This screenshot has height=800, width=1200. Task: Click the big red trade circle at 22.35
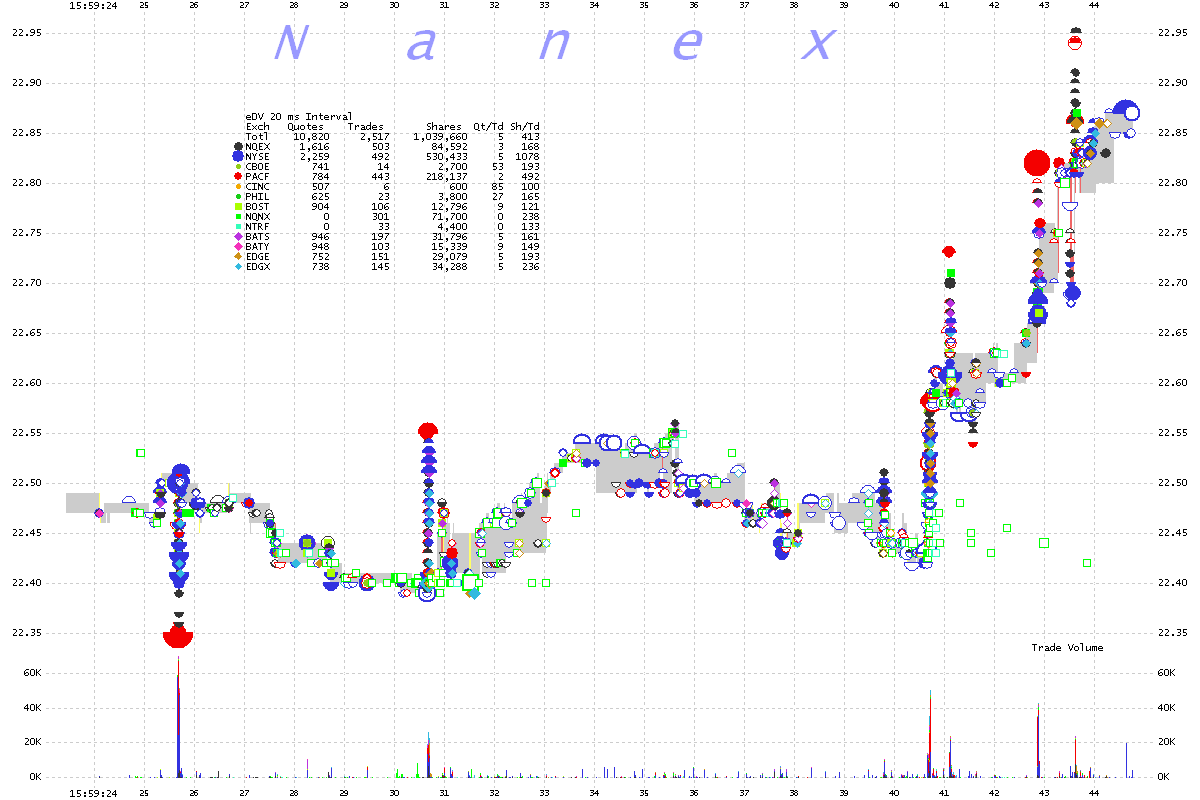coord(178,635)
